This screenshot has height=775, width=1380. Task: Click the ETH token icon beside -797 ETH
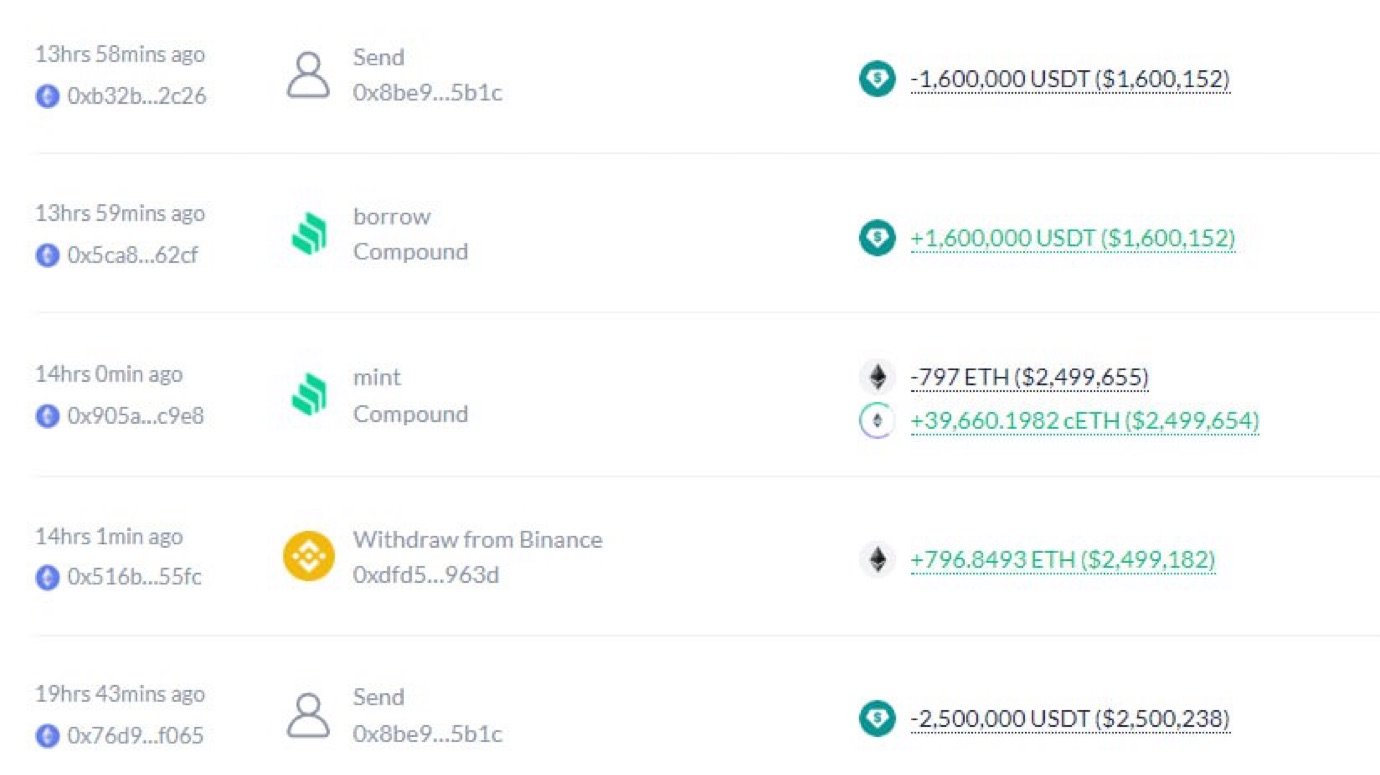(877, 377)
